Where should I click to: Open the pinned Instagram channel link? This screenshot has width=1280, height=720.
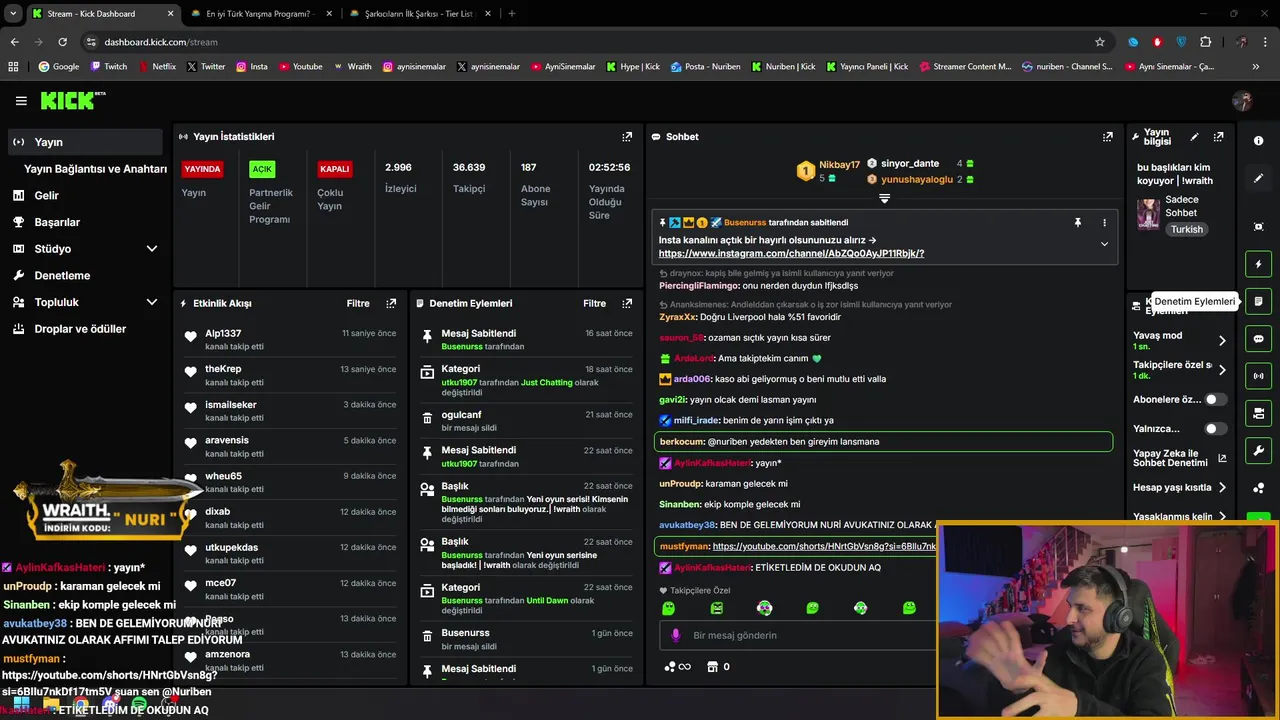click(x=791, y=254)
